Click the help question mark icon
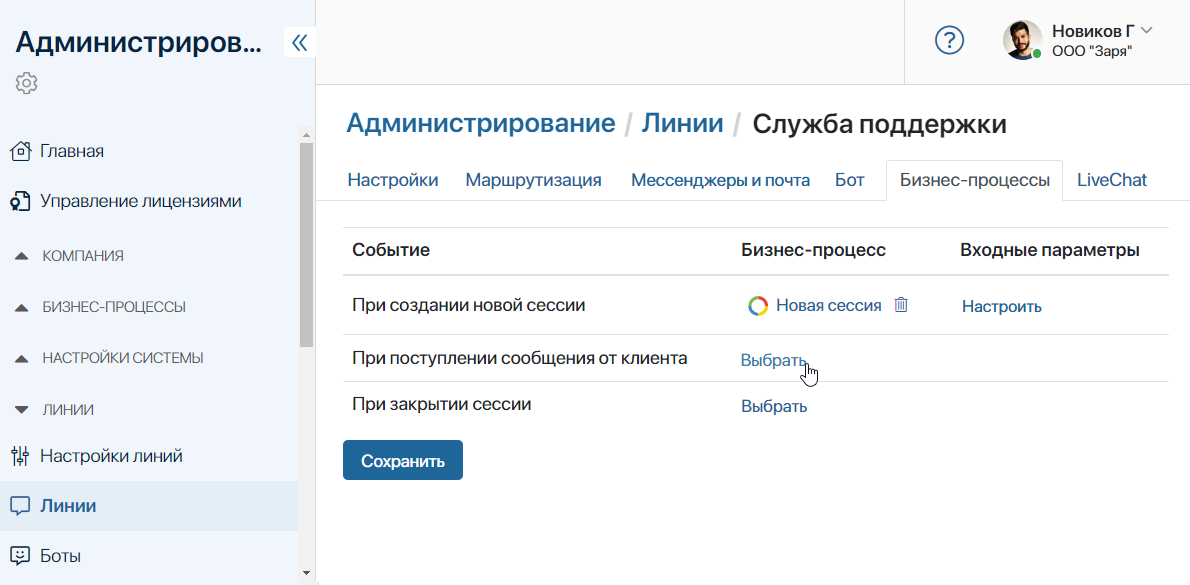Screen dimensions: 1190x585 pos(948,40)
